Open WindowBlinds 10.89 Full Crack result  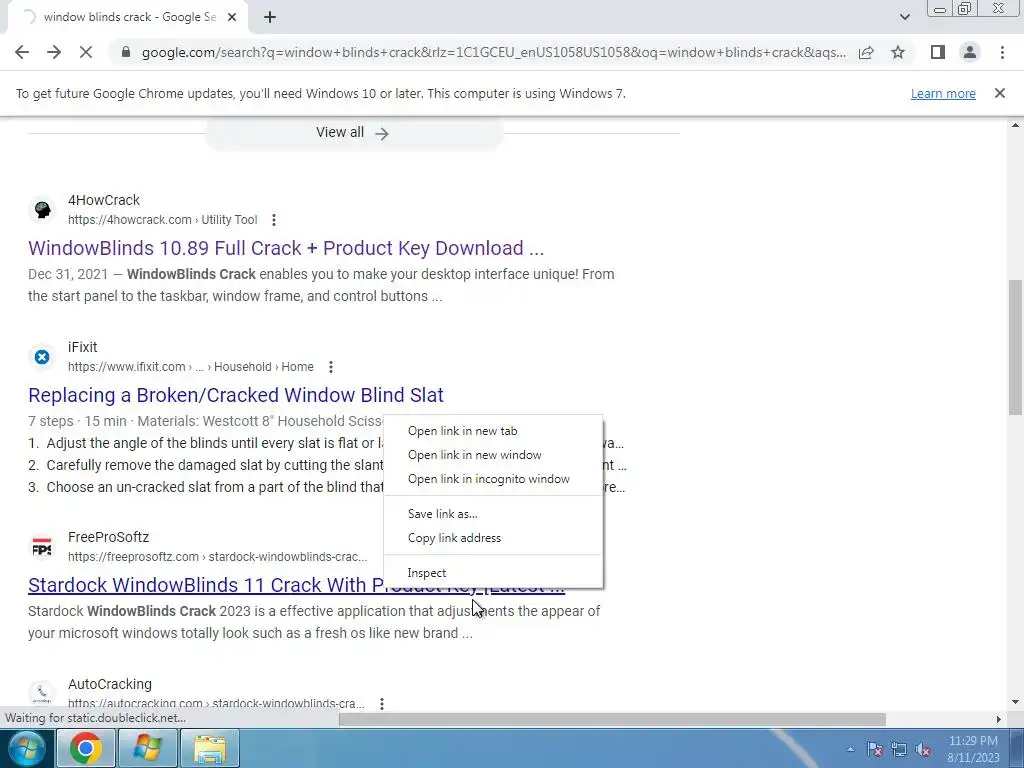(286, 248)
